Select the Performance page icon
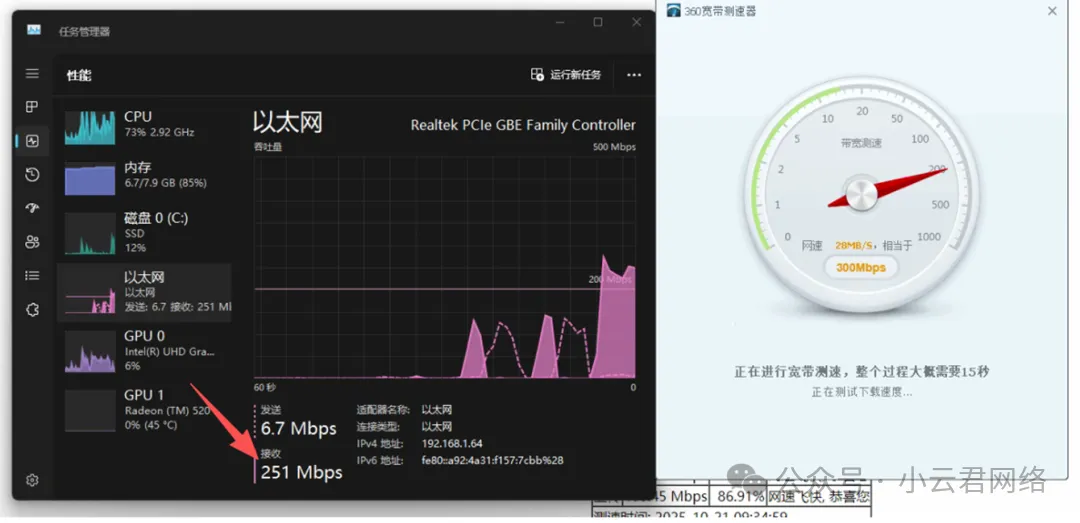Screen dimensions: 1080x523 [32, 141]
